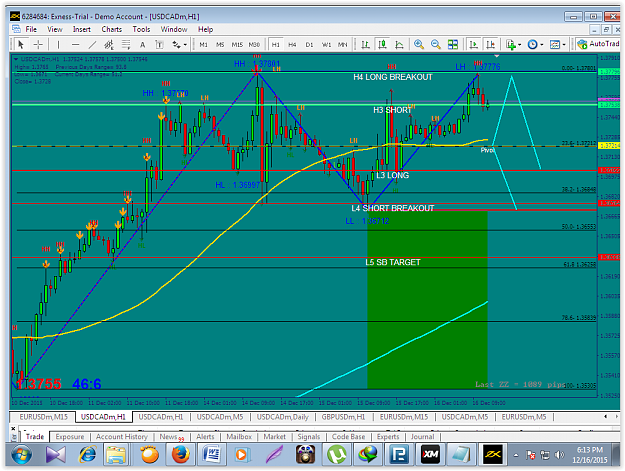Open the Insert menu

[82, 29]
